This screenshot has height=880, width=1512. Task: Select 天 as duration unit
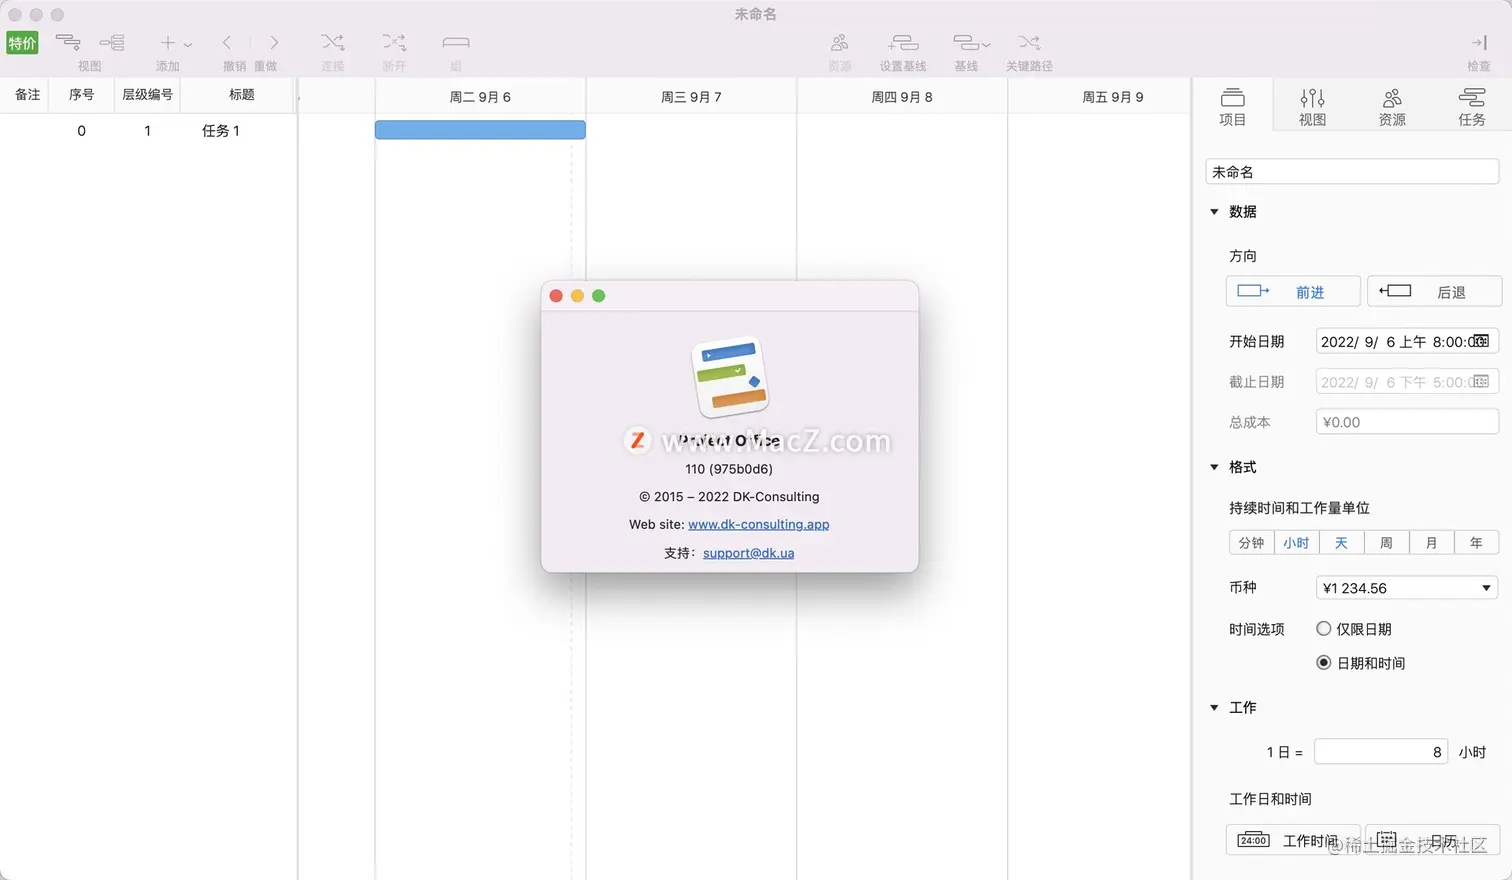tap(1341, 543)
